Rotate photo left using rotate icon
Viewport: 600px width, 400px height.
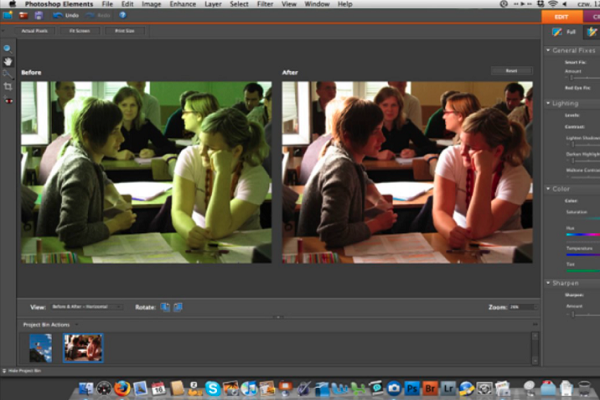165,307
